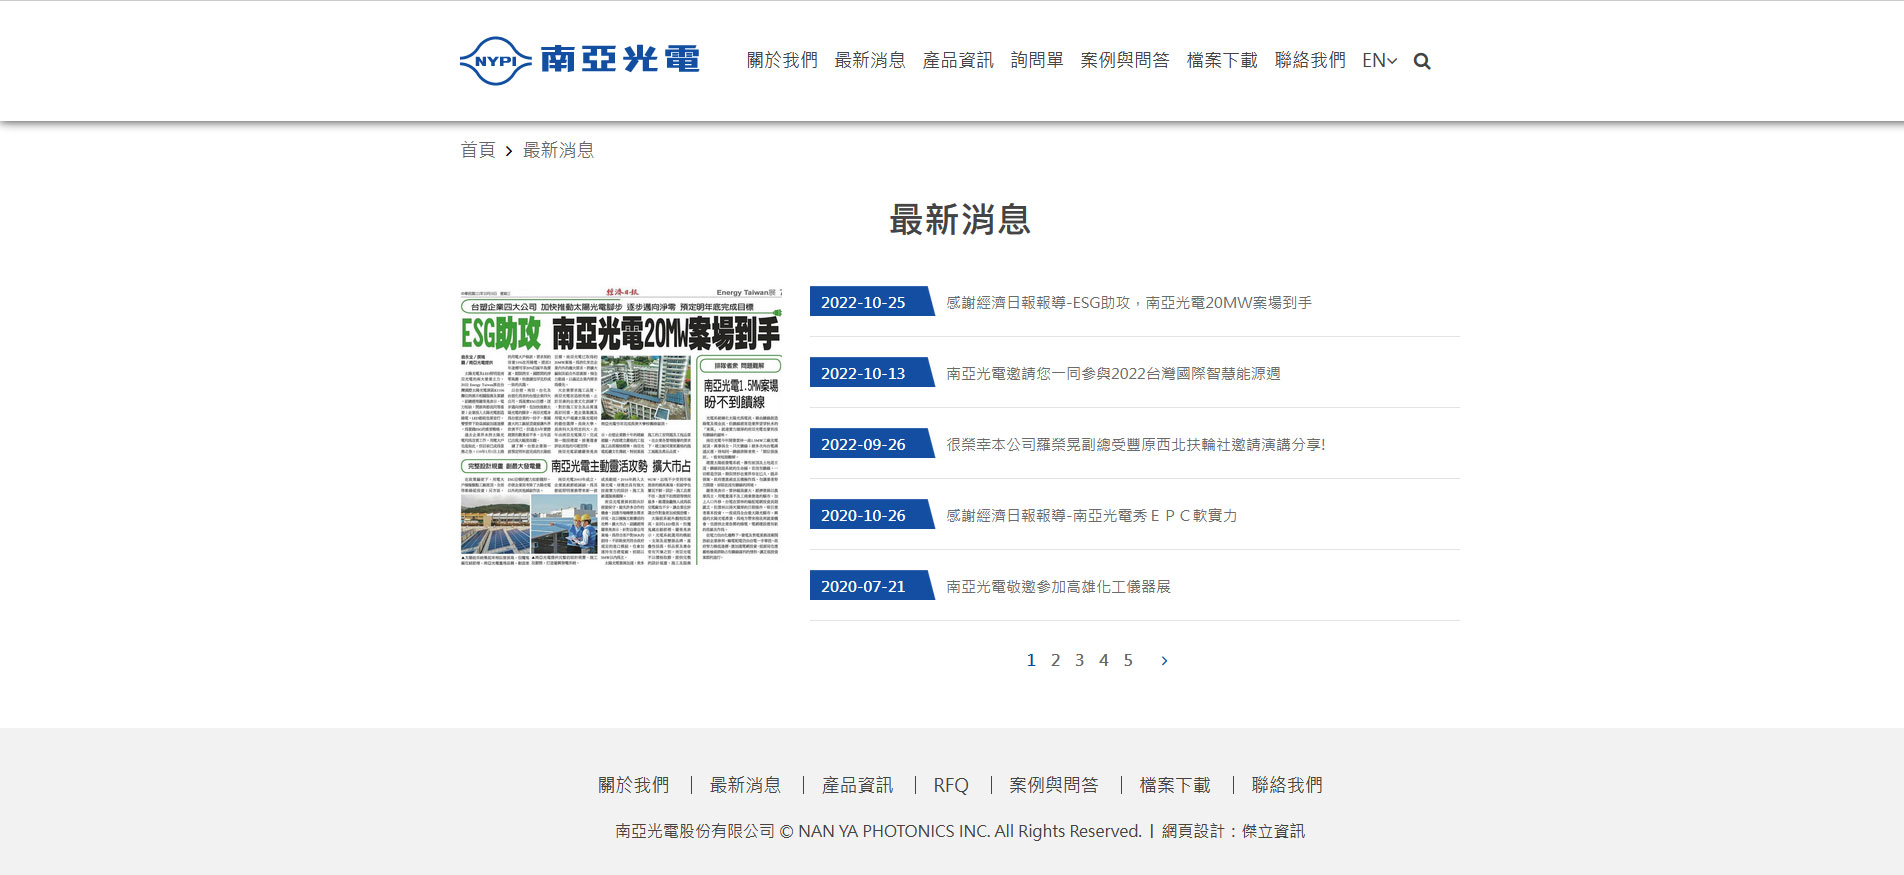Open the 2022台灣國際智慧能源週 news item
This screenshot has height=875, width=1904.
tap(1113, 373)
